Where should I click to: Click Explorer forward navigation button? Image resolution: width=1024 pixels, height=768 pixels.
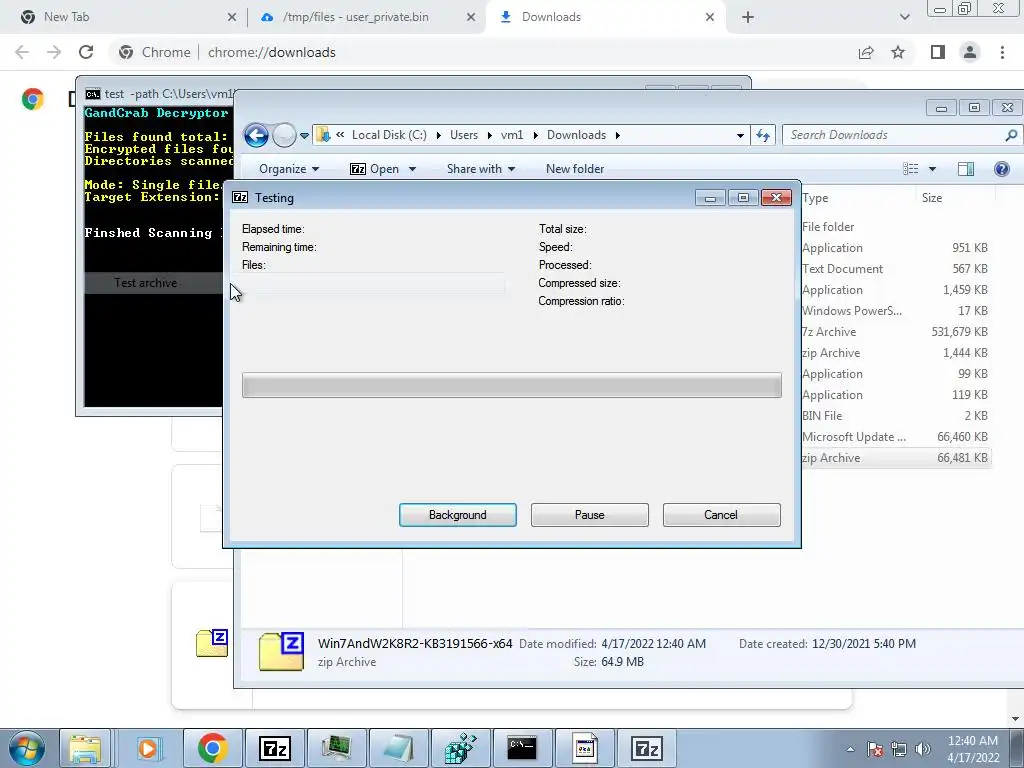(x=284, y=135)
